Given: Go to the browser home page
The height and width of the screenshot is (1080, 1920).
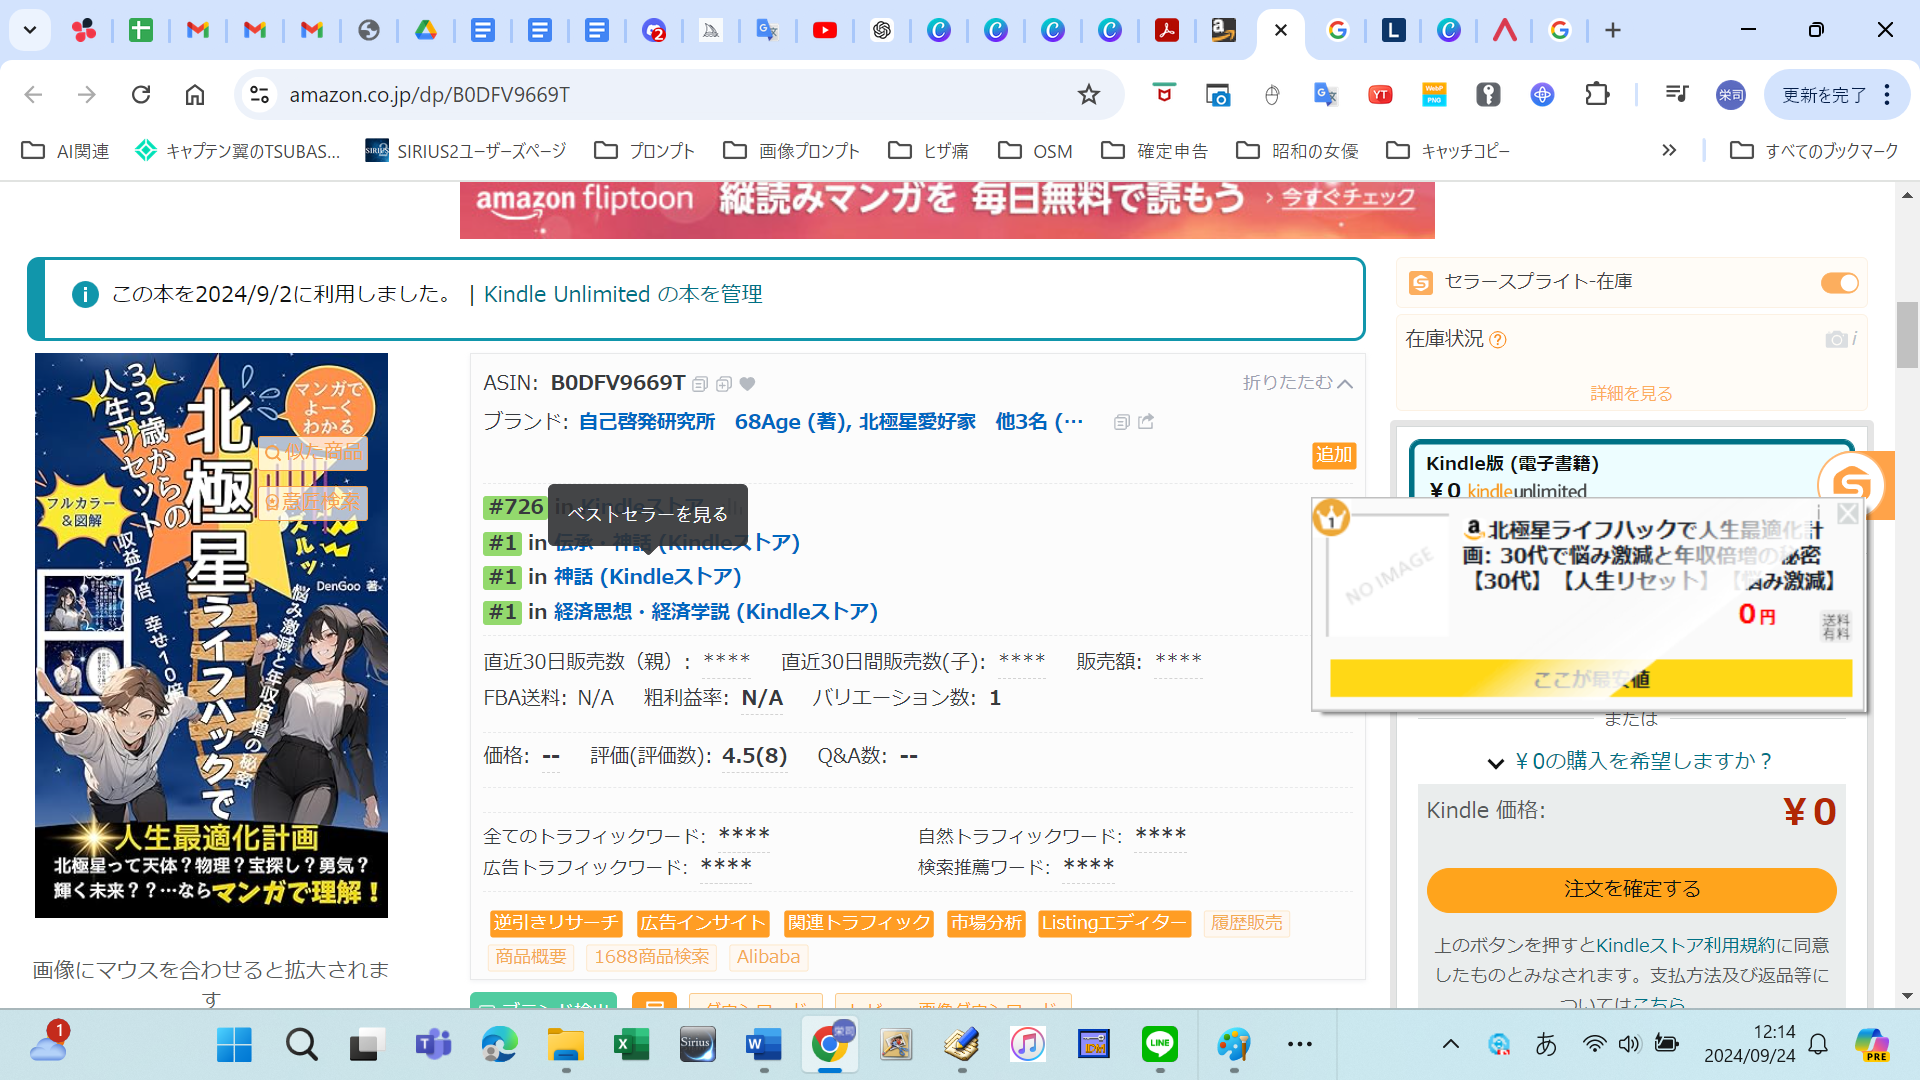Looking at the screenshot, I should (x=195, y=95).
